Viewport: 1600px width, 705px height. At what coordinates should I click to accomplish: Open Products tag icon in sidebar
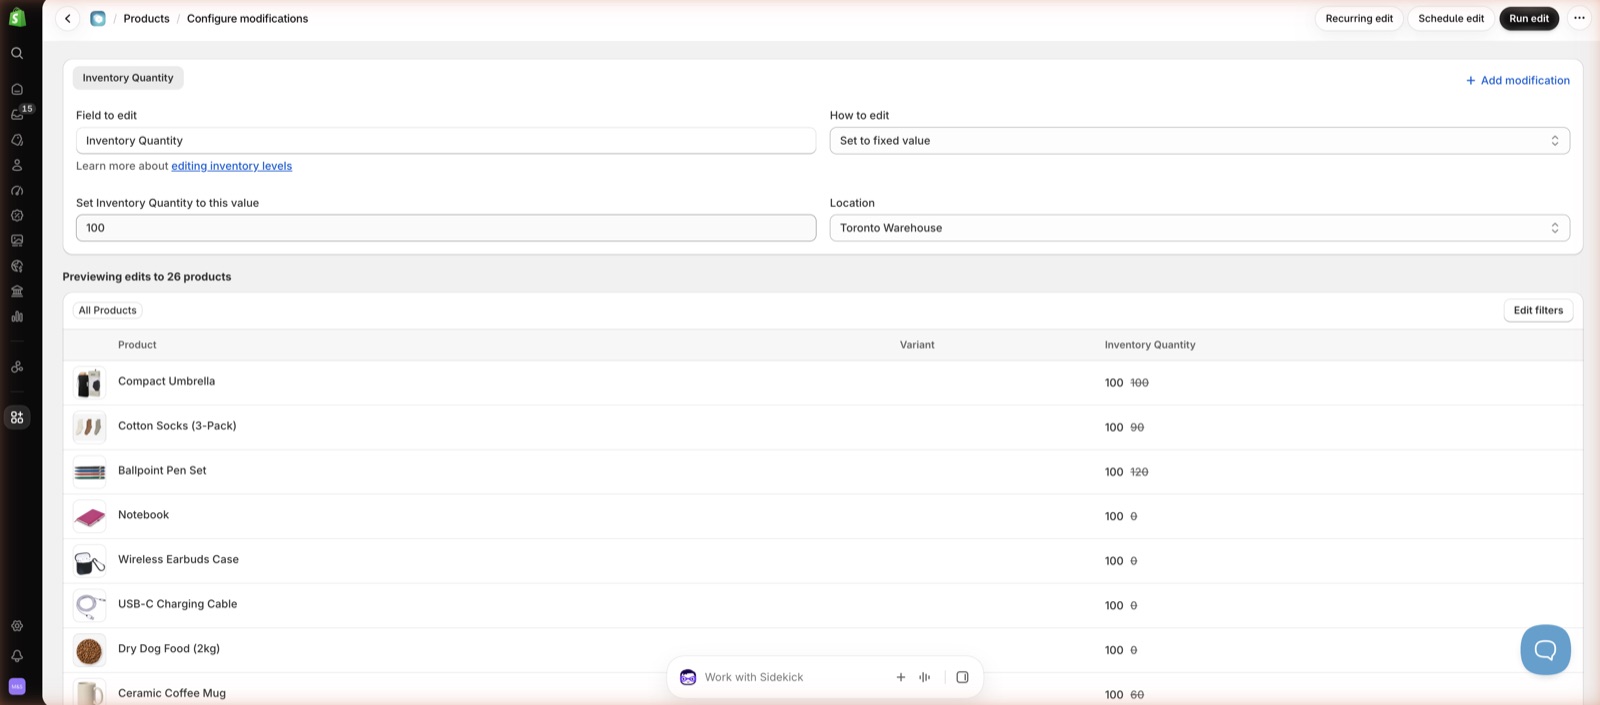(17, 140)
